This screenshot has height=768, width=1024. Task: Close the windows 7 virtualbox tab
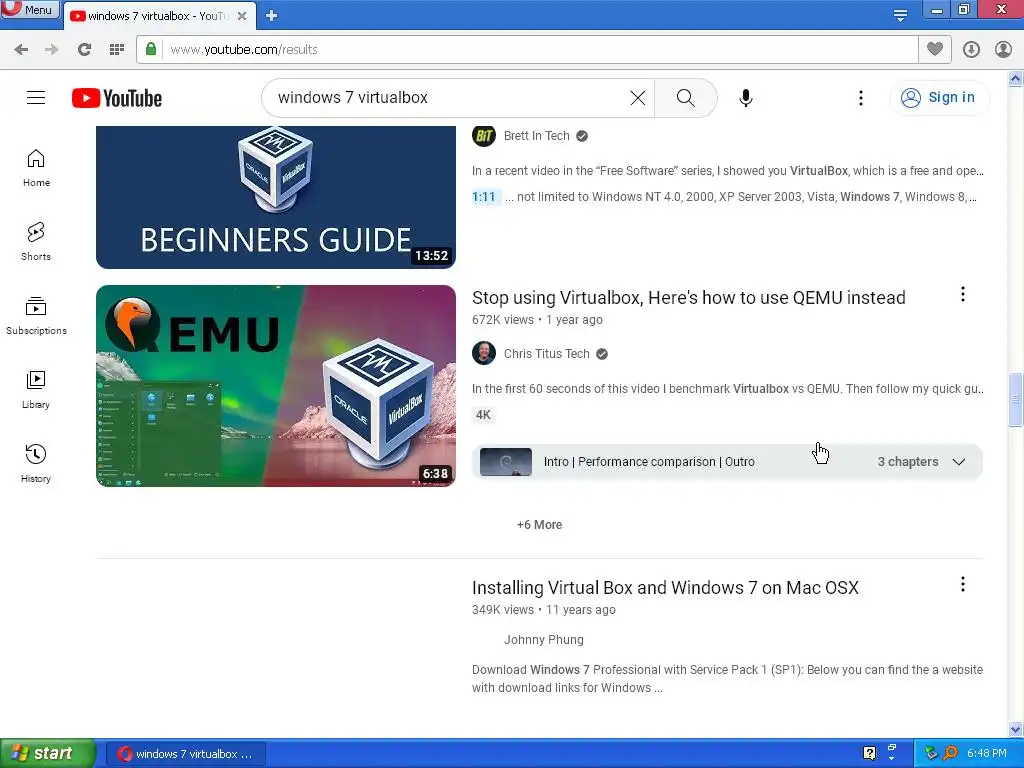(242, 16)
